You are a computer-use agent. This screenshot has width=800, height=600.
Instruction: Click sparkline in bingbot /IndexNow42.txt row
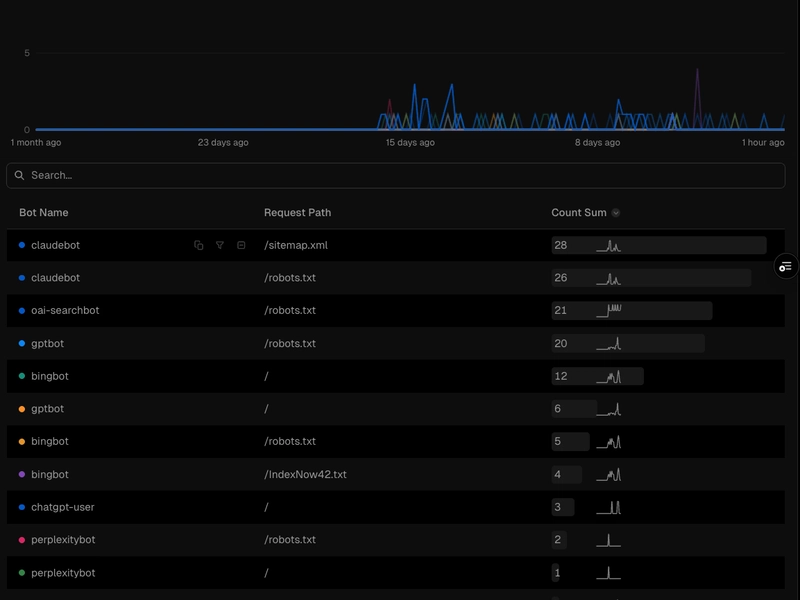[x=609, y=475]
